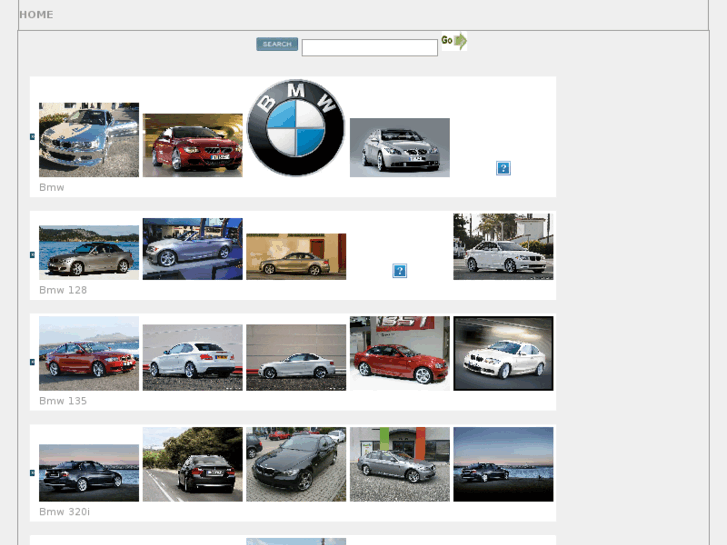The image size is (727, 545).
Task: Click the small bullet icon beside Bmw row
Action: coord(32,137)
